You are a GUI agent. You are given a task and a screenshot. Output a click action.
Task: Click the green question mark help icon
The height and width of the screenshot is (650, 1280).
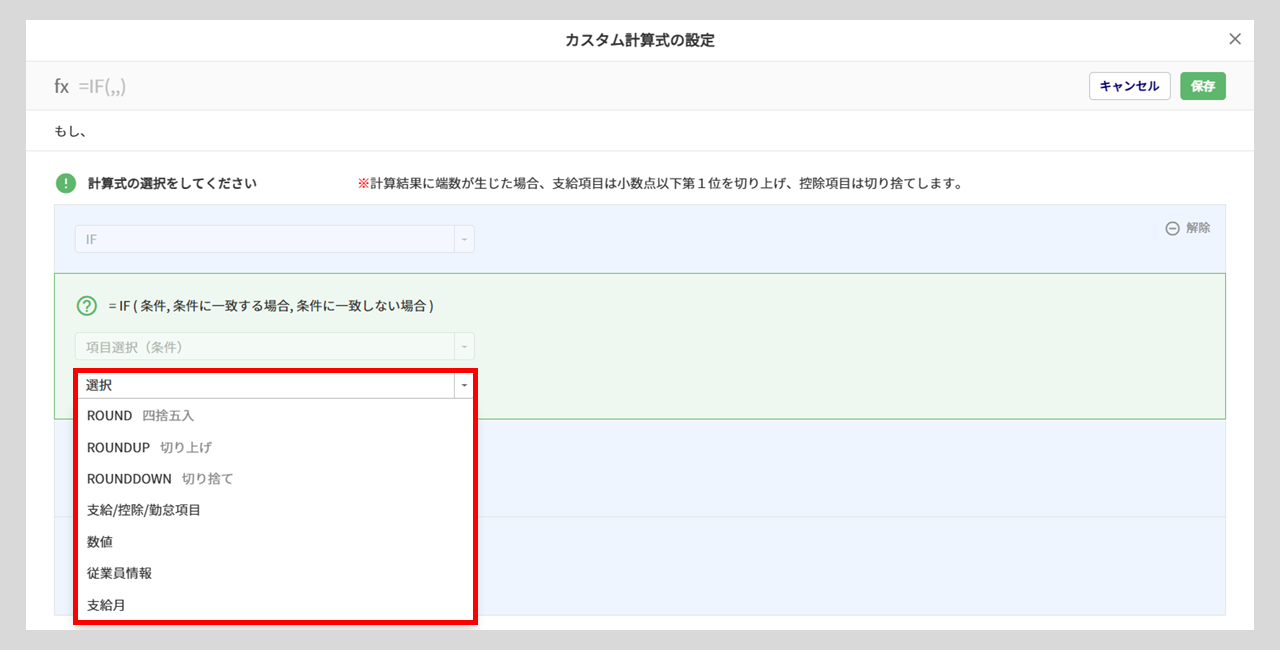click(86, 305)
